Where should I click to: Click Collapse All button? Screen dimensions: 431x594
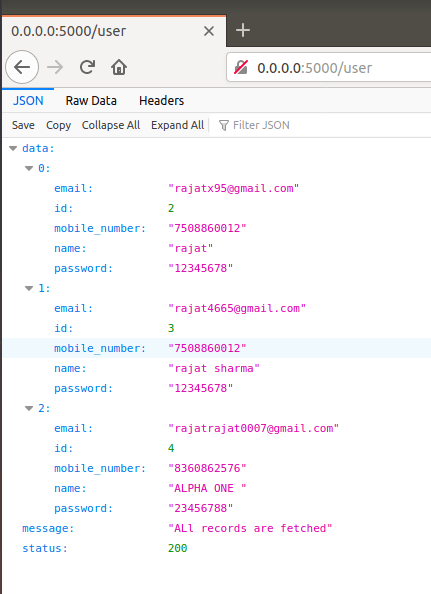111,125
